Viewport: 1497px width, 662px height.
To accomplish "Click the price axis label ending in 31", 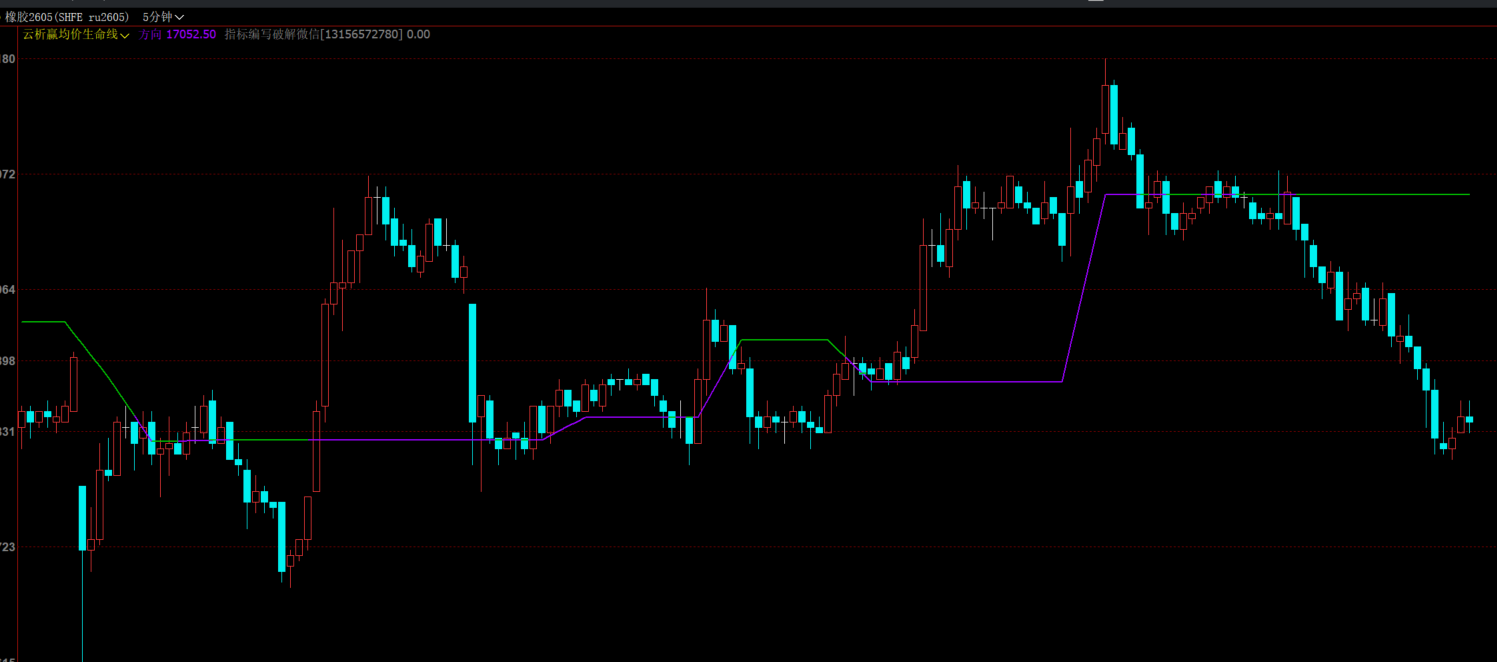I will point(8,432).
